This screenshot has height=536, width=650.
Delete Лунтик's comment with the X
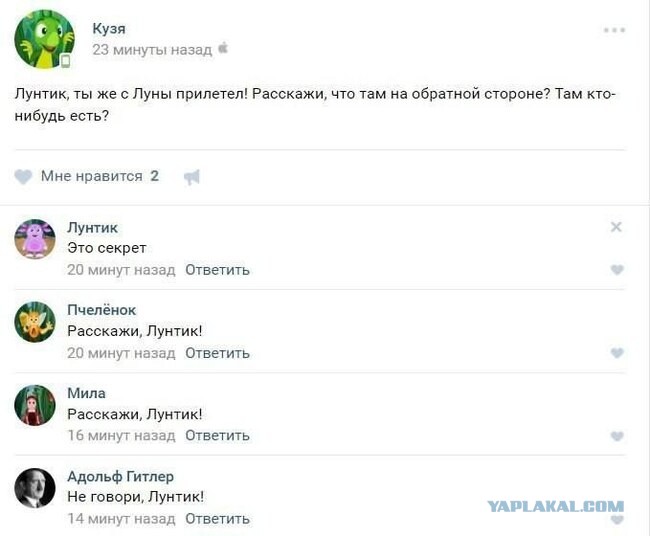coord(616,227)
